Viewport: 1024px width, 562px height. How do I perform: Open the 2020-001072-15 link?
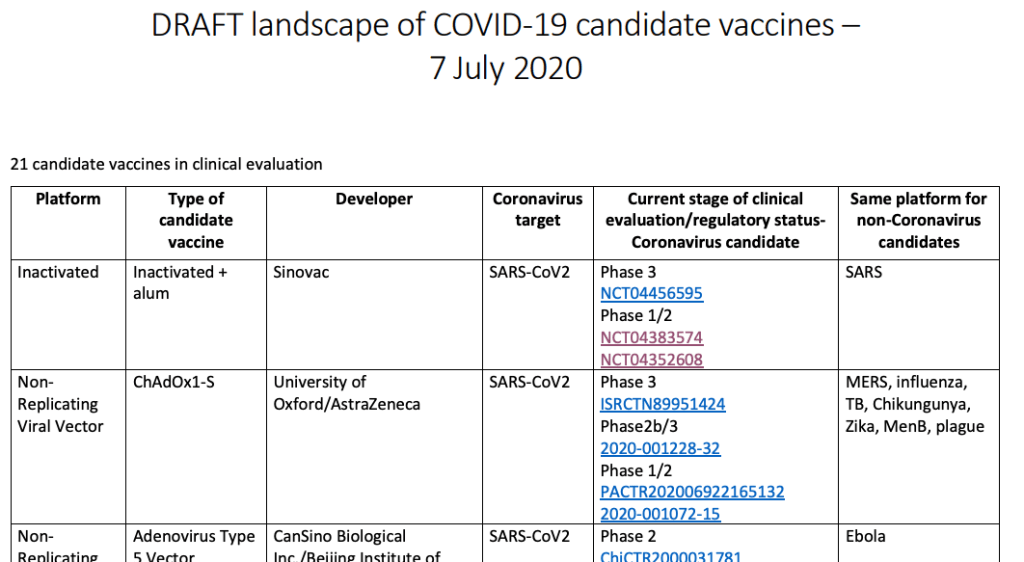tap(660, 514)
